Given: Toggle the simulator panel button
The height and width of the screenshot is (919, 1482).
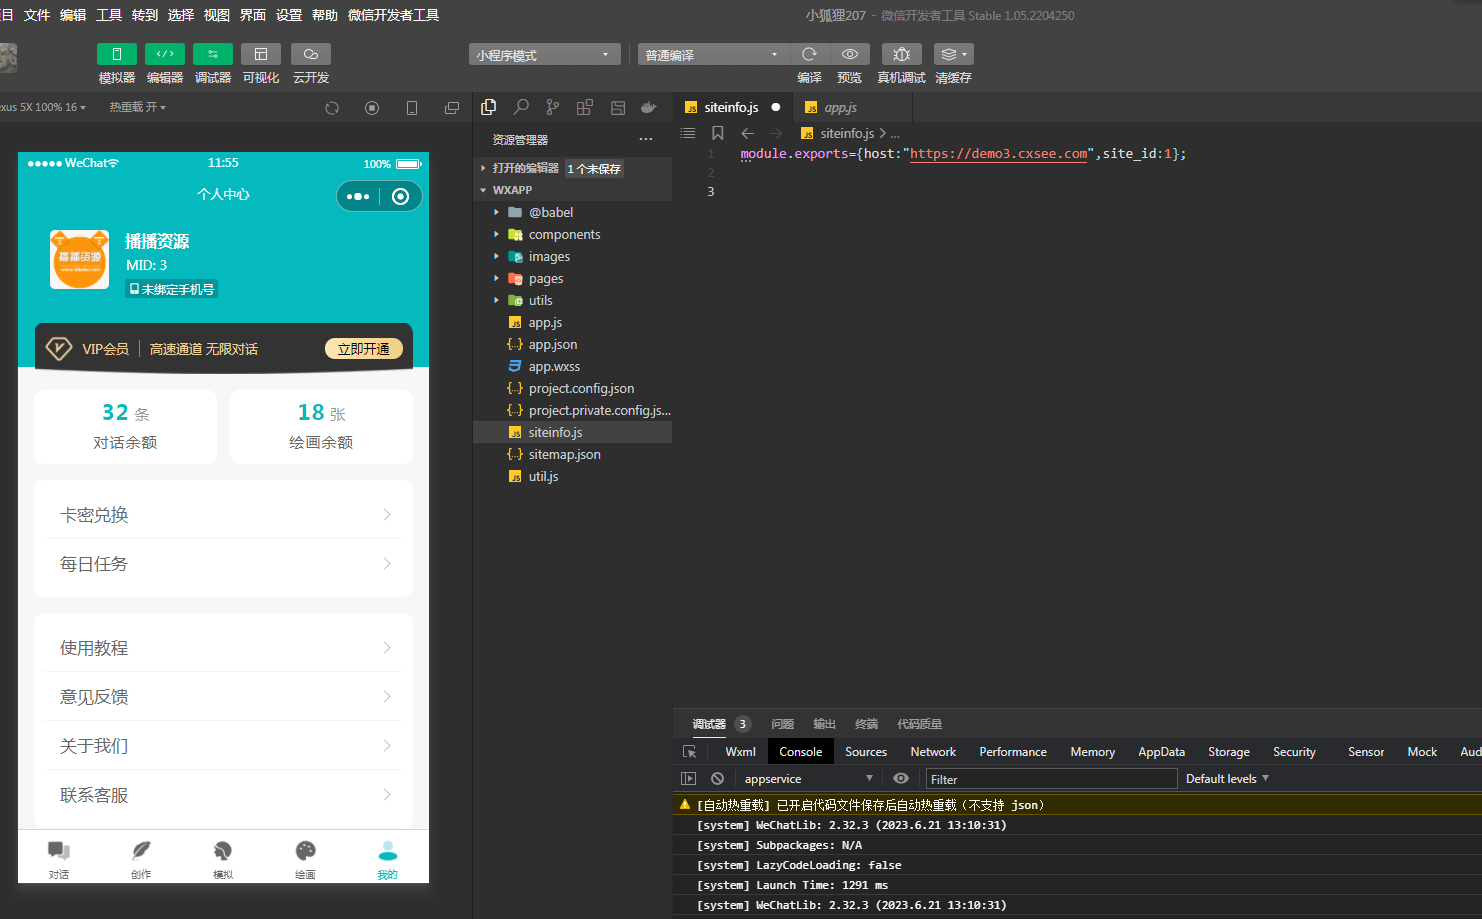Looking at the screenshot, I should 117,54.
